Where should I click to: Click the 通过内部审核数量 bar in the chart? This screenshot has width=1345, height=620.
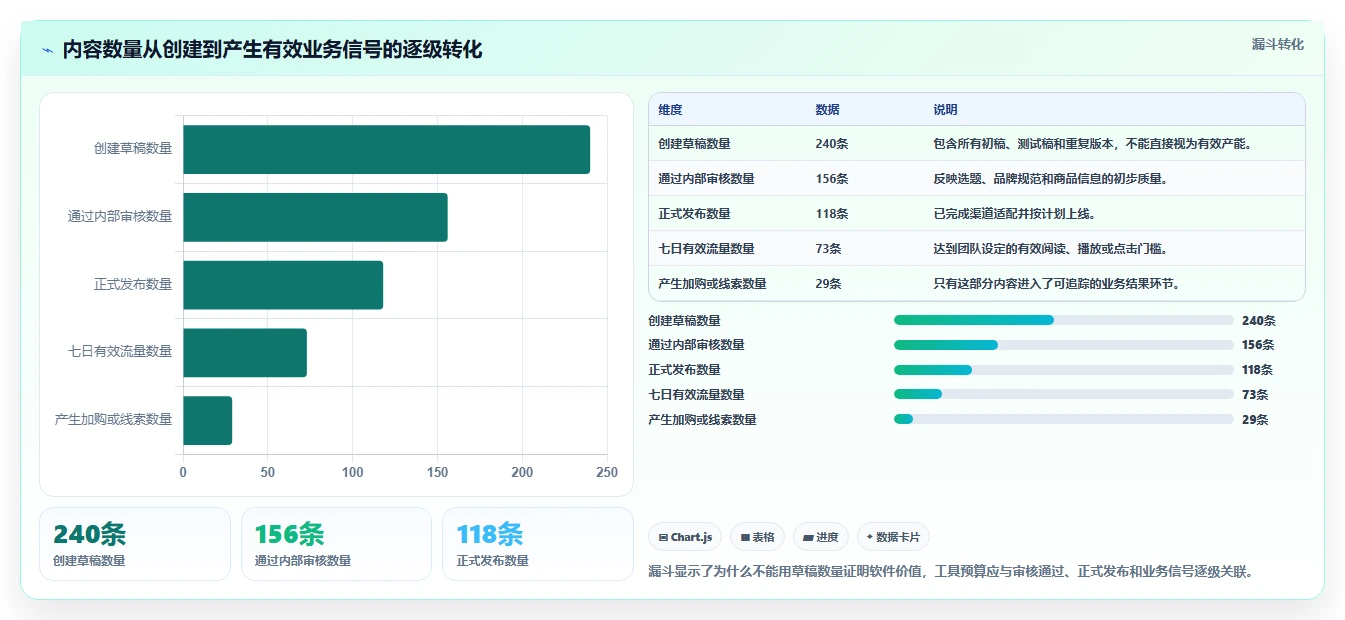[315, 217]
